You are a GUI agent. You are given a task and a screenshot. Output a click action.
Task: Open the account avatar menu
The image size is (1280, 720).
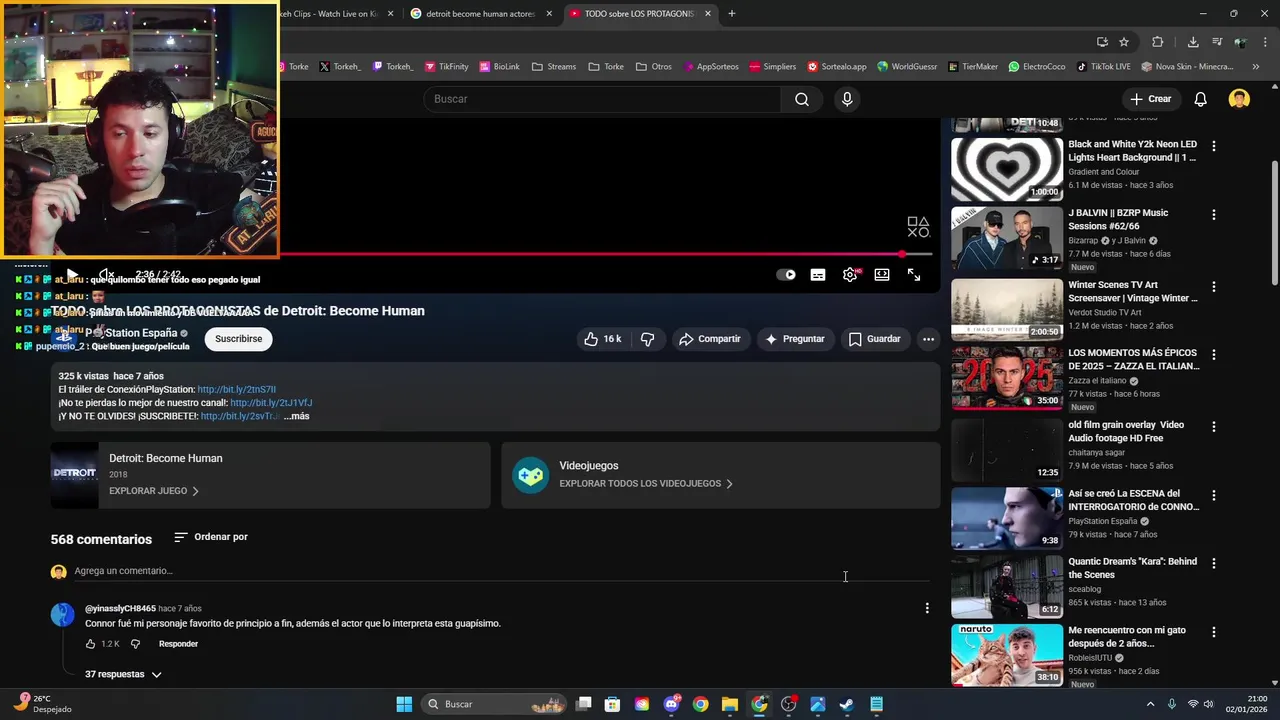pos(1239,99)
